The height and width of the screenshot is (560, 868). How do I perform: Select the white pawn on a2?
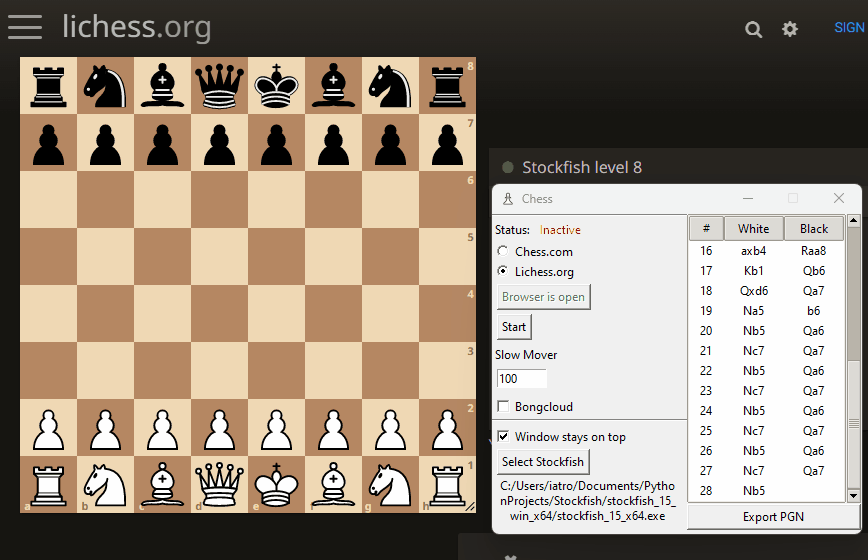[49, 429]
